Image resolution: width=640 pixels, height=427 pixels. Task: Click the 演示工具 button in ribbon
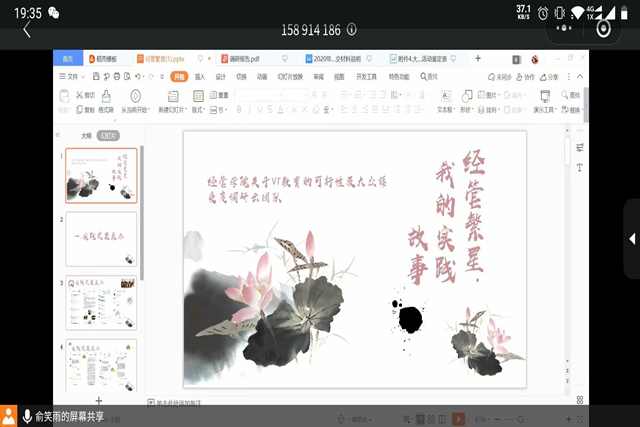point(545,109)
